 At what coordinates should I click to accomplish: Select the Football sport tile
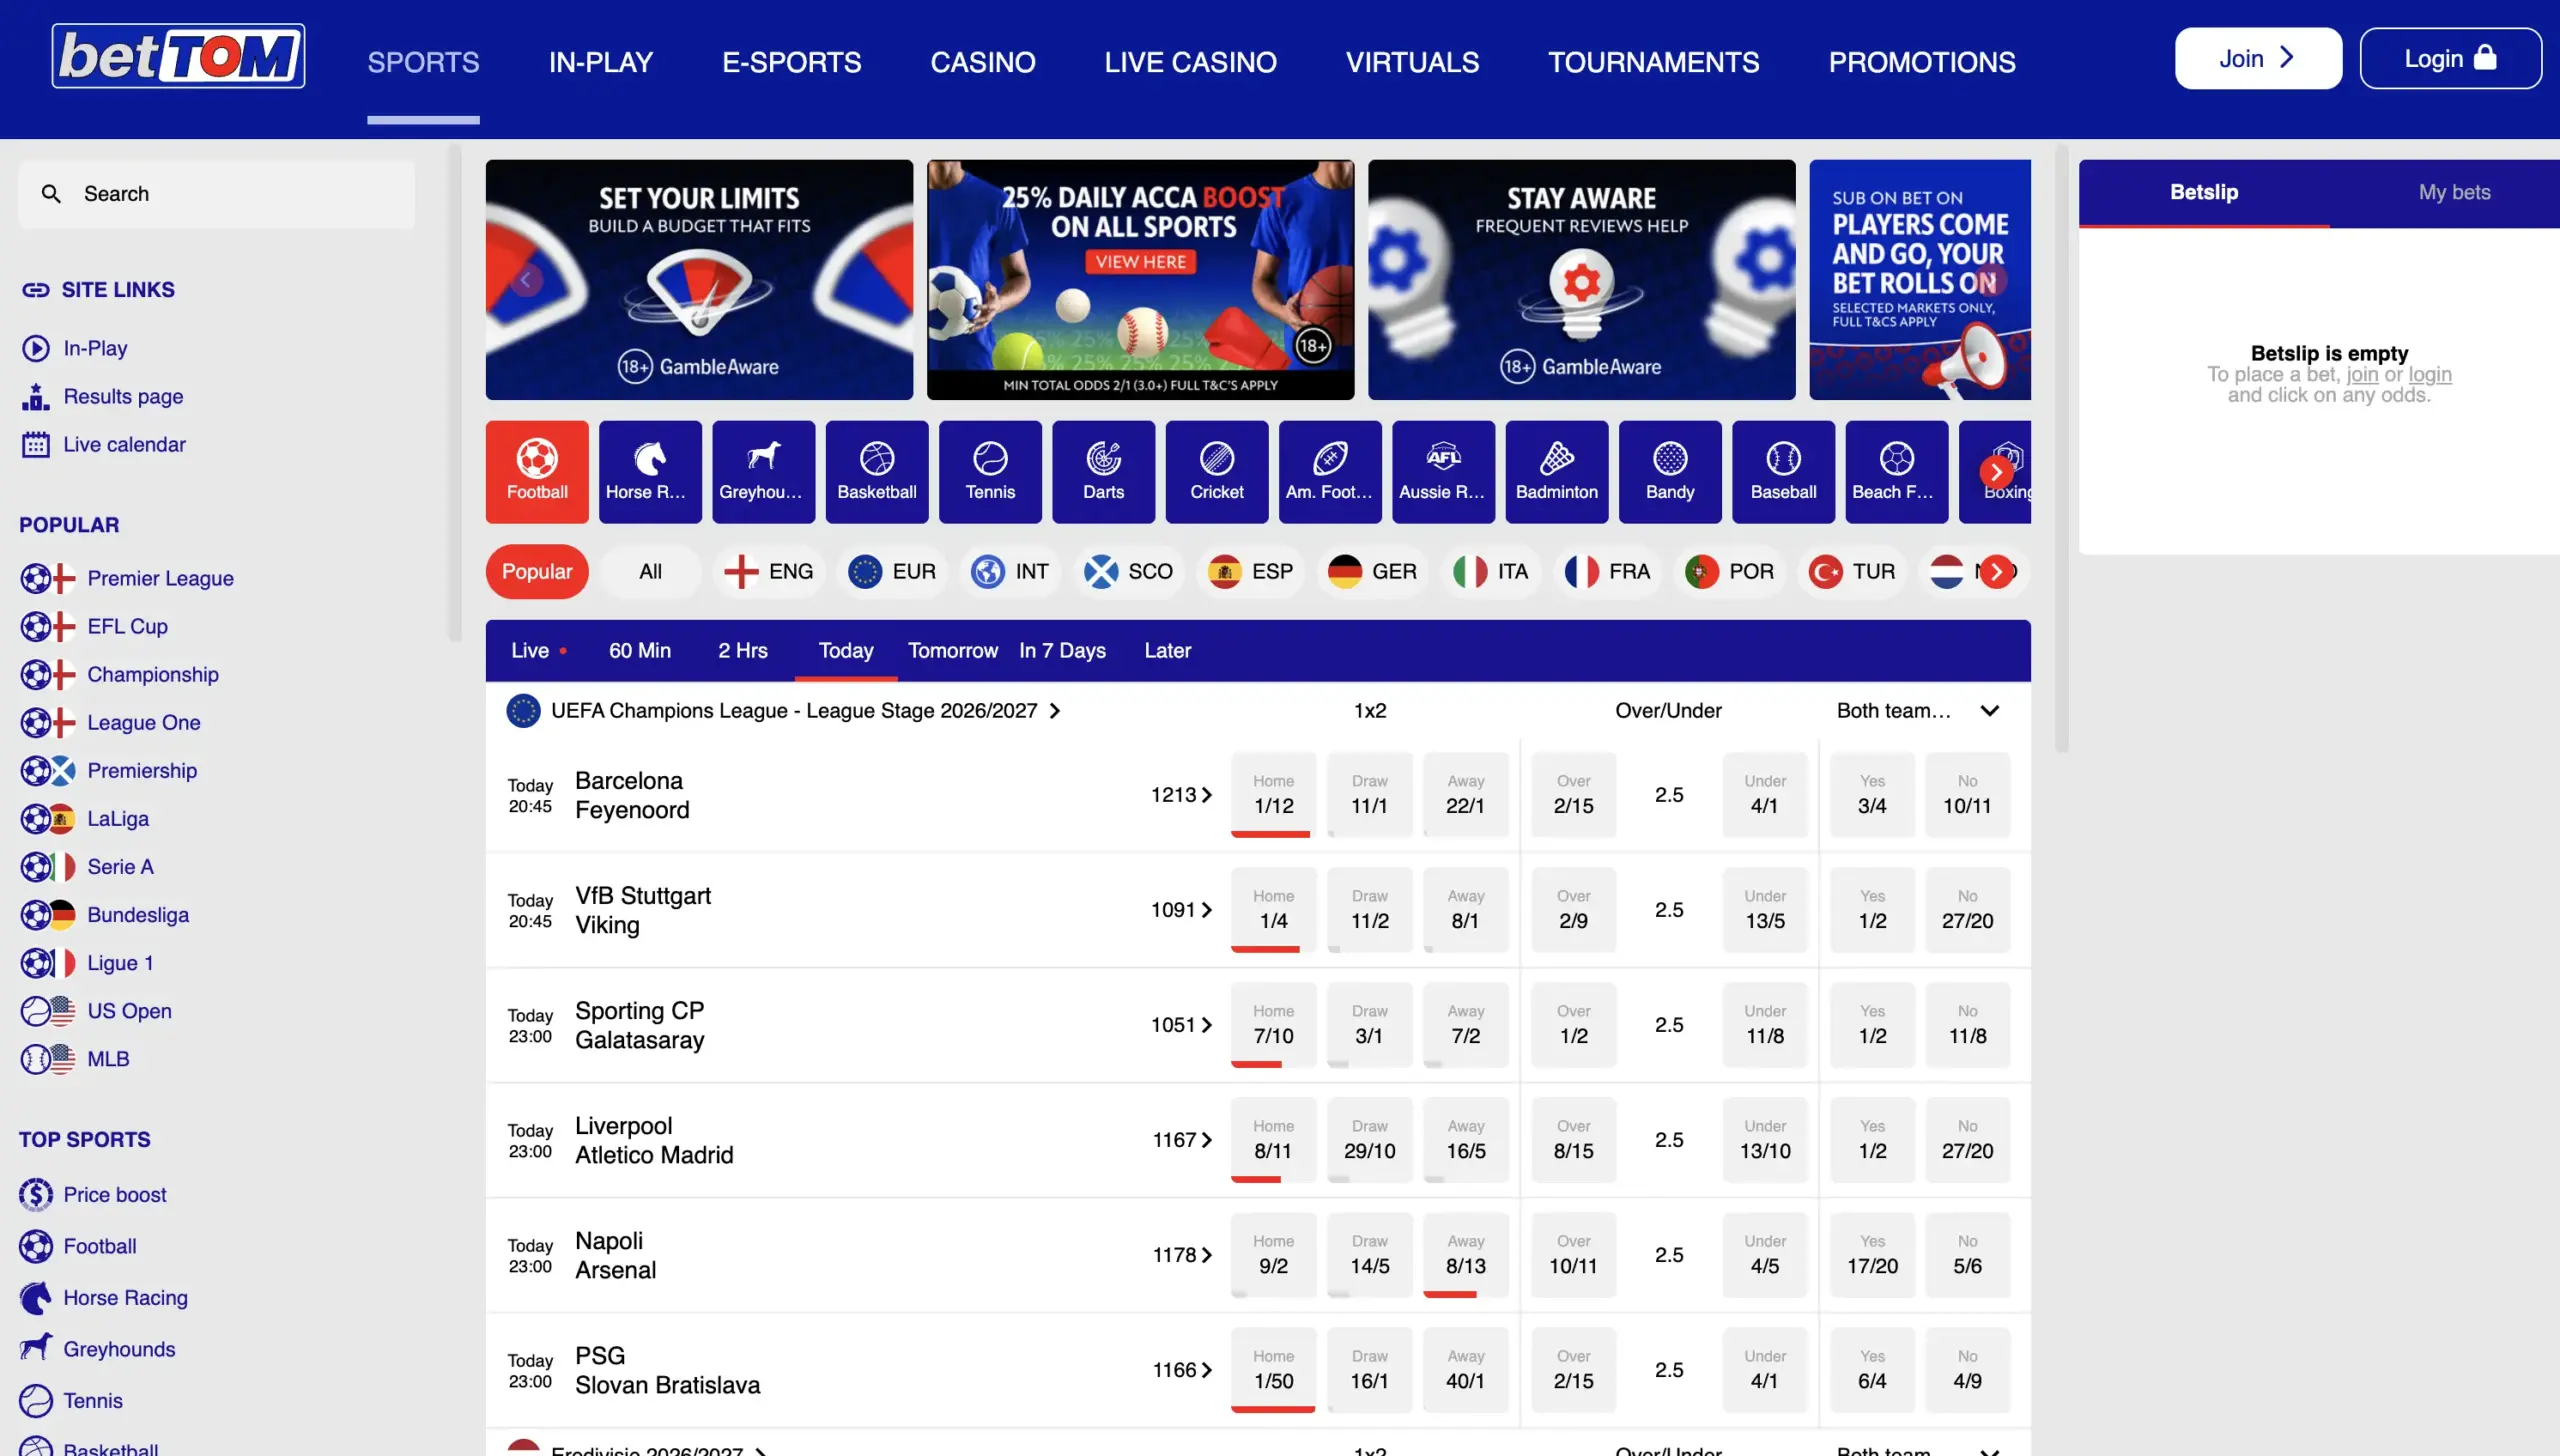coord(537,472)
